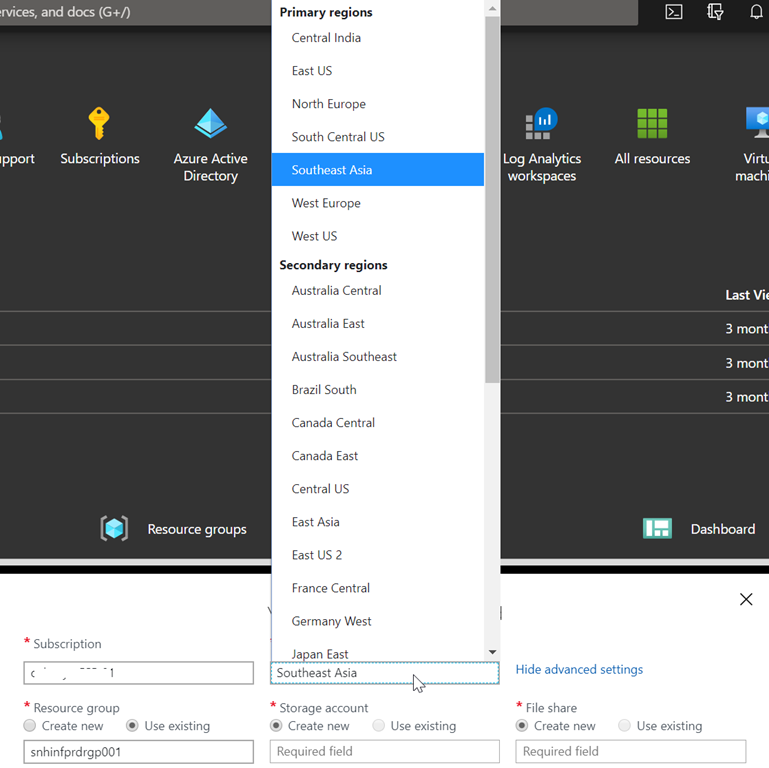Viewport: 769px width, 768px height.
Task: Choose Germany West region
Action: point(378,621)
